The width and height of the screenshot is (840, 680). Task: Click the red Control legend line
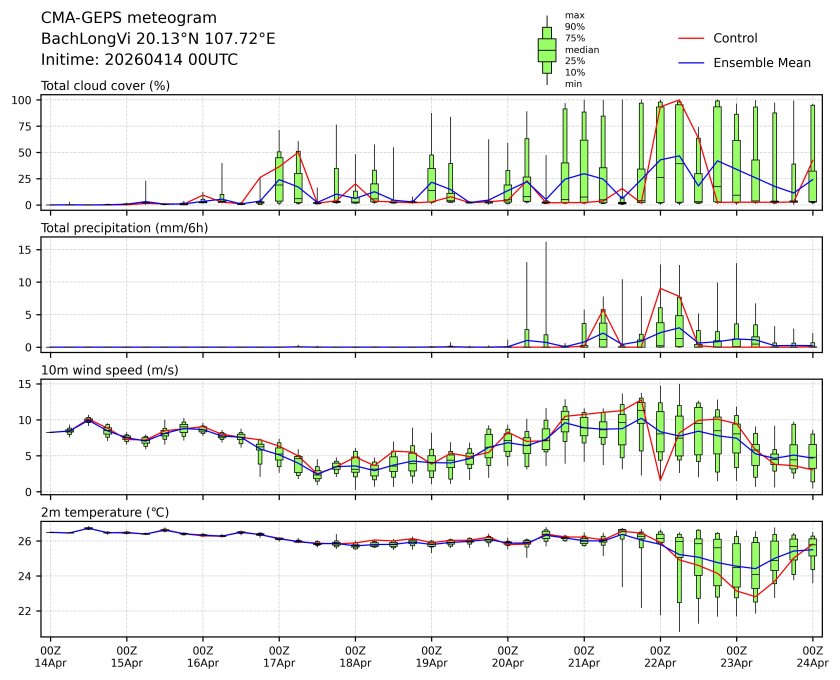pos(692,38)
